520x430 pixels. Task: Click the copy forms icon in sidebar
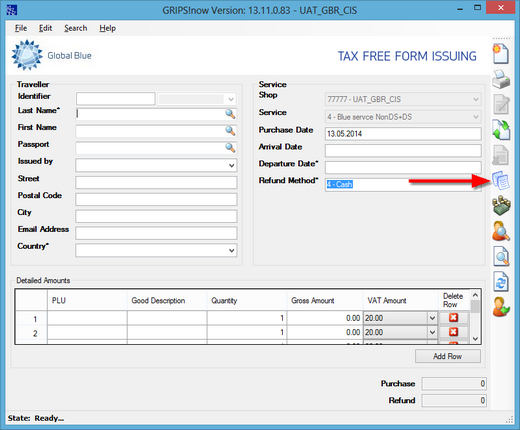(x=501, y=180)
